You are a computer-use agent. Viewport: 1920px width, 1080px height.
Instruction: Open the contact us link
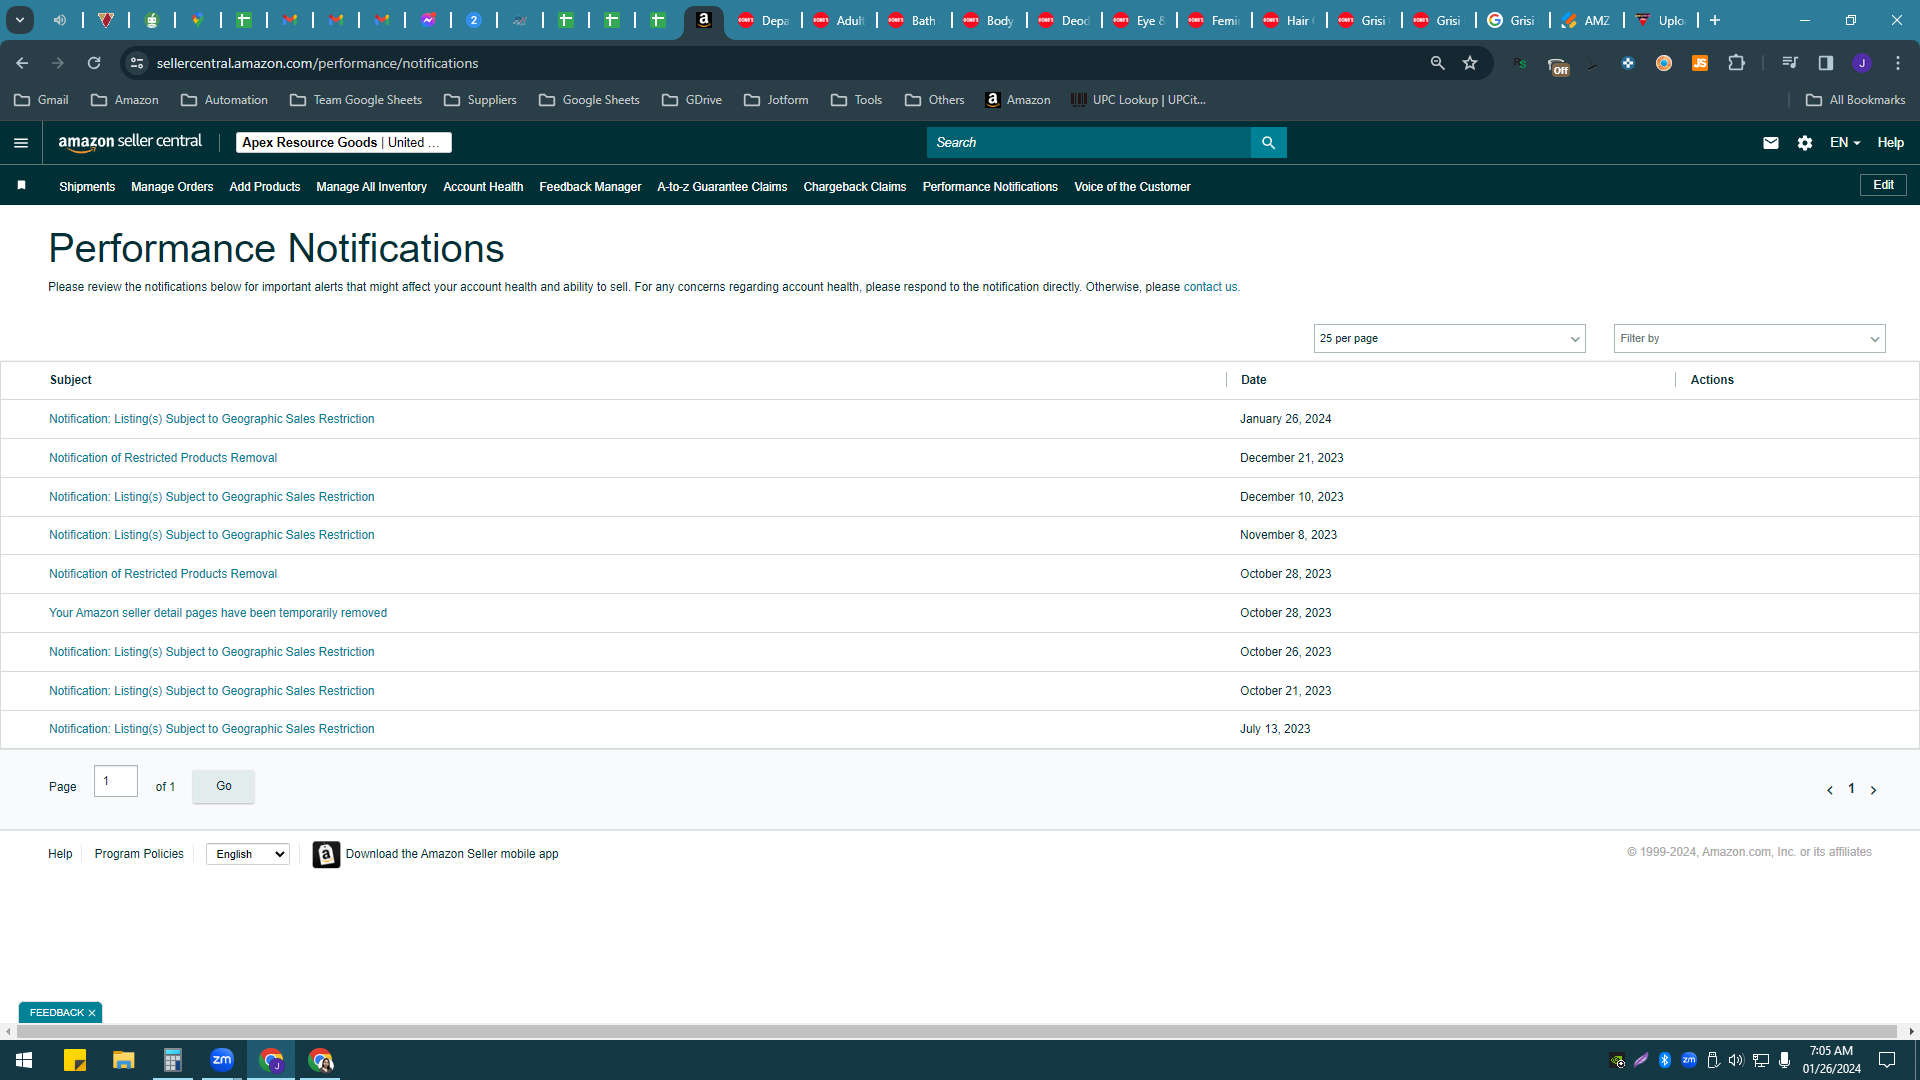[1210, 287]
